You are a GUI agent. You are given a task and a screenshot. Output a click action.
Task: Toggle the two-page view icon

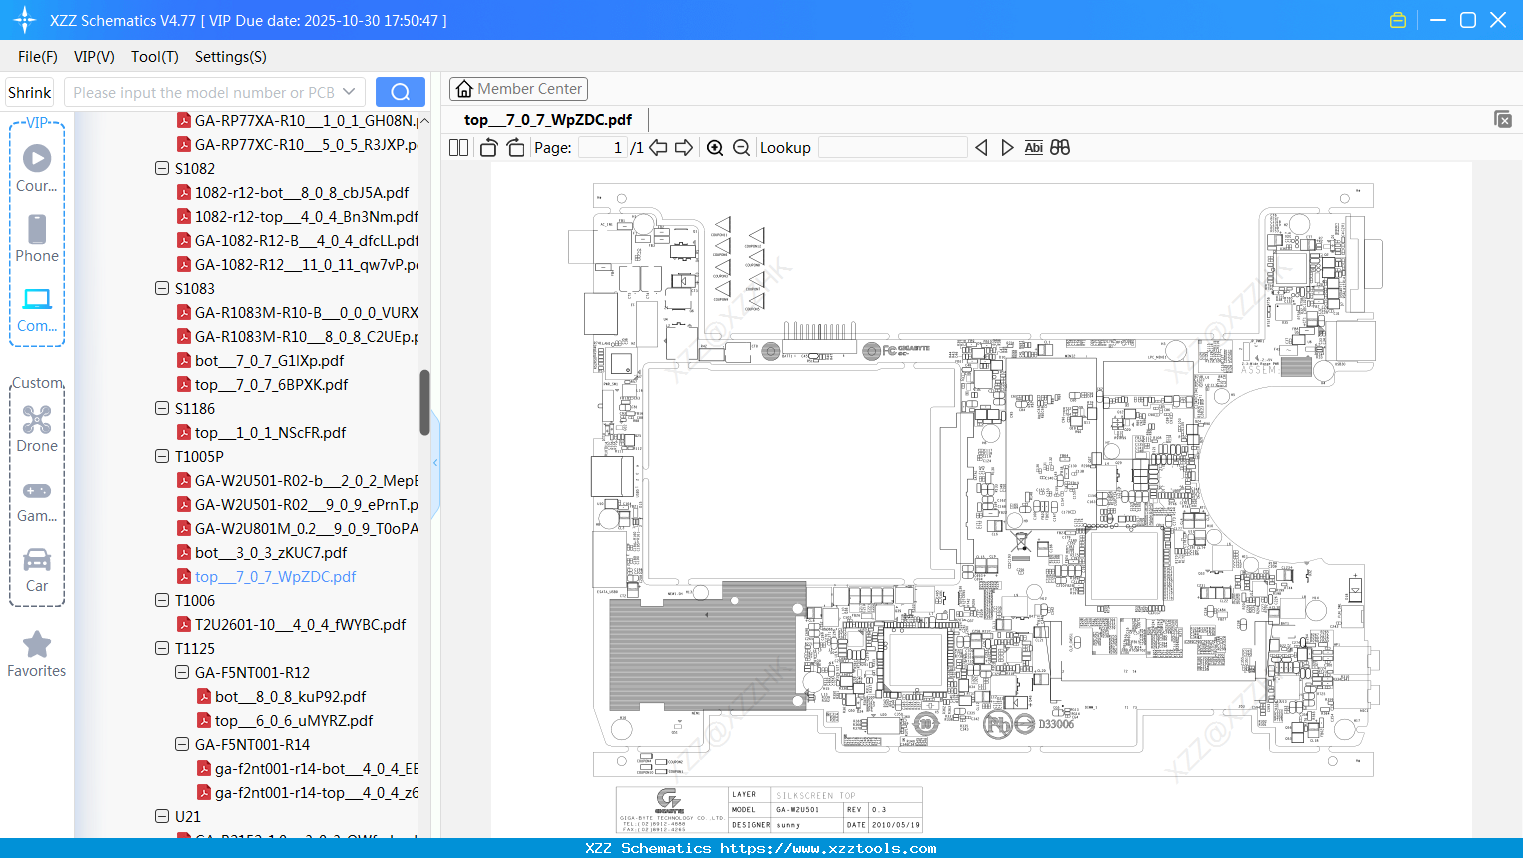459,148
